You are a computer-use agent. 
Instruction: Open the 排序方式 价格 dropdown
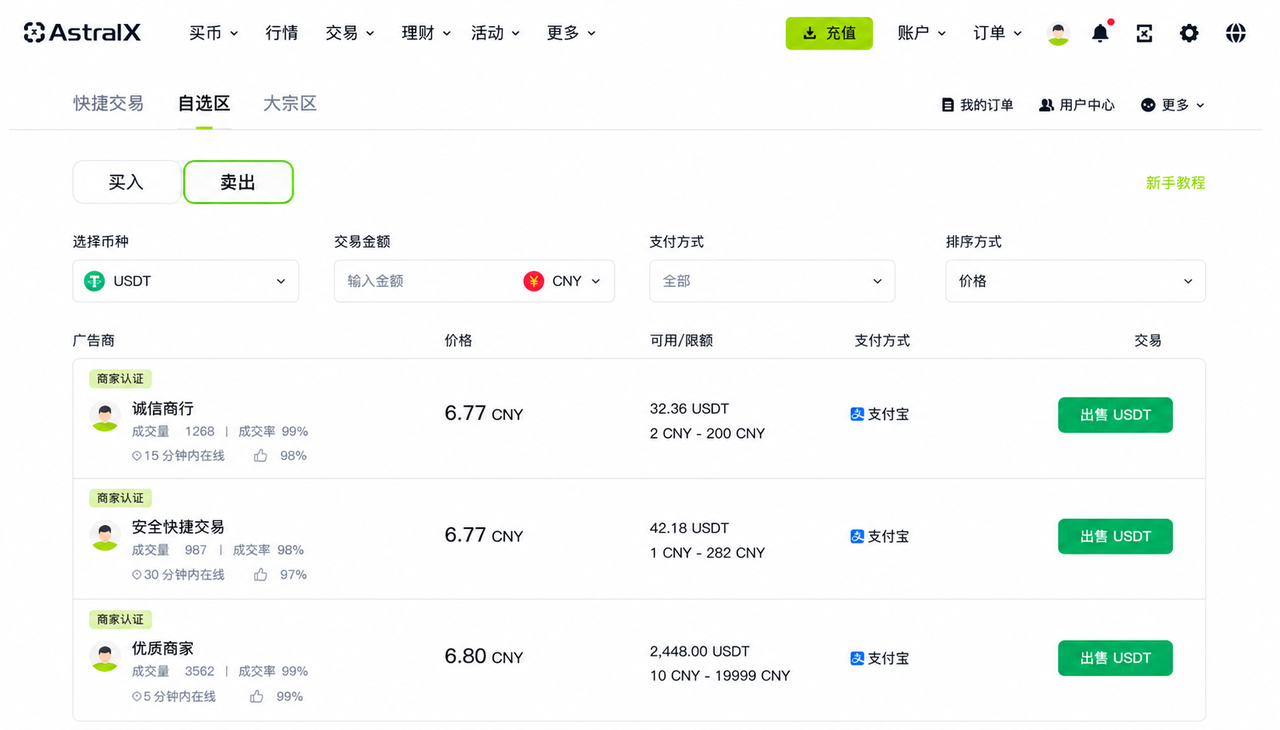1075,281
